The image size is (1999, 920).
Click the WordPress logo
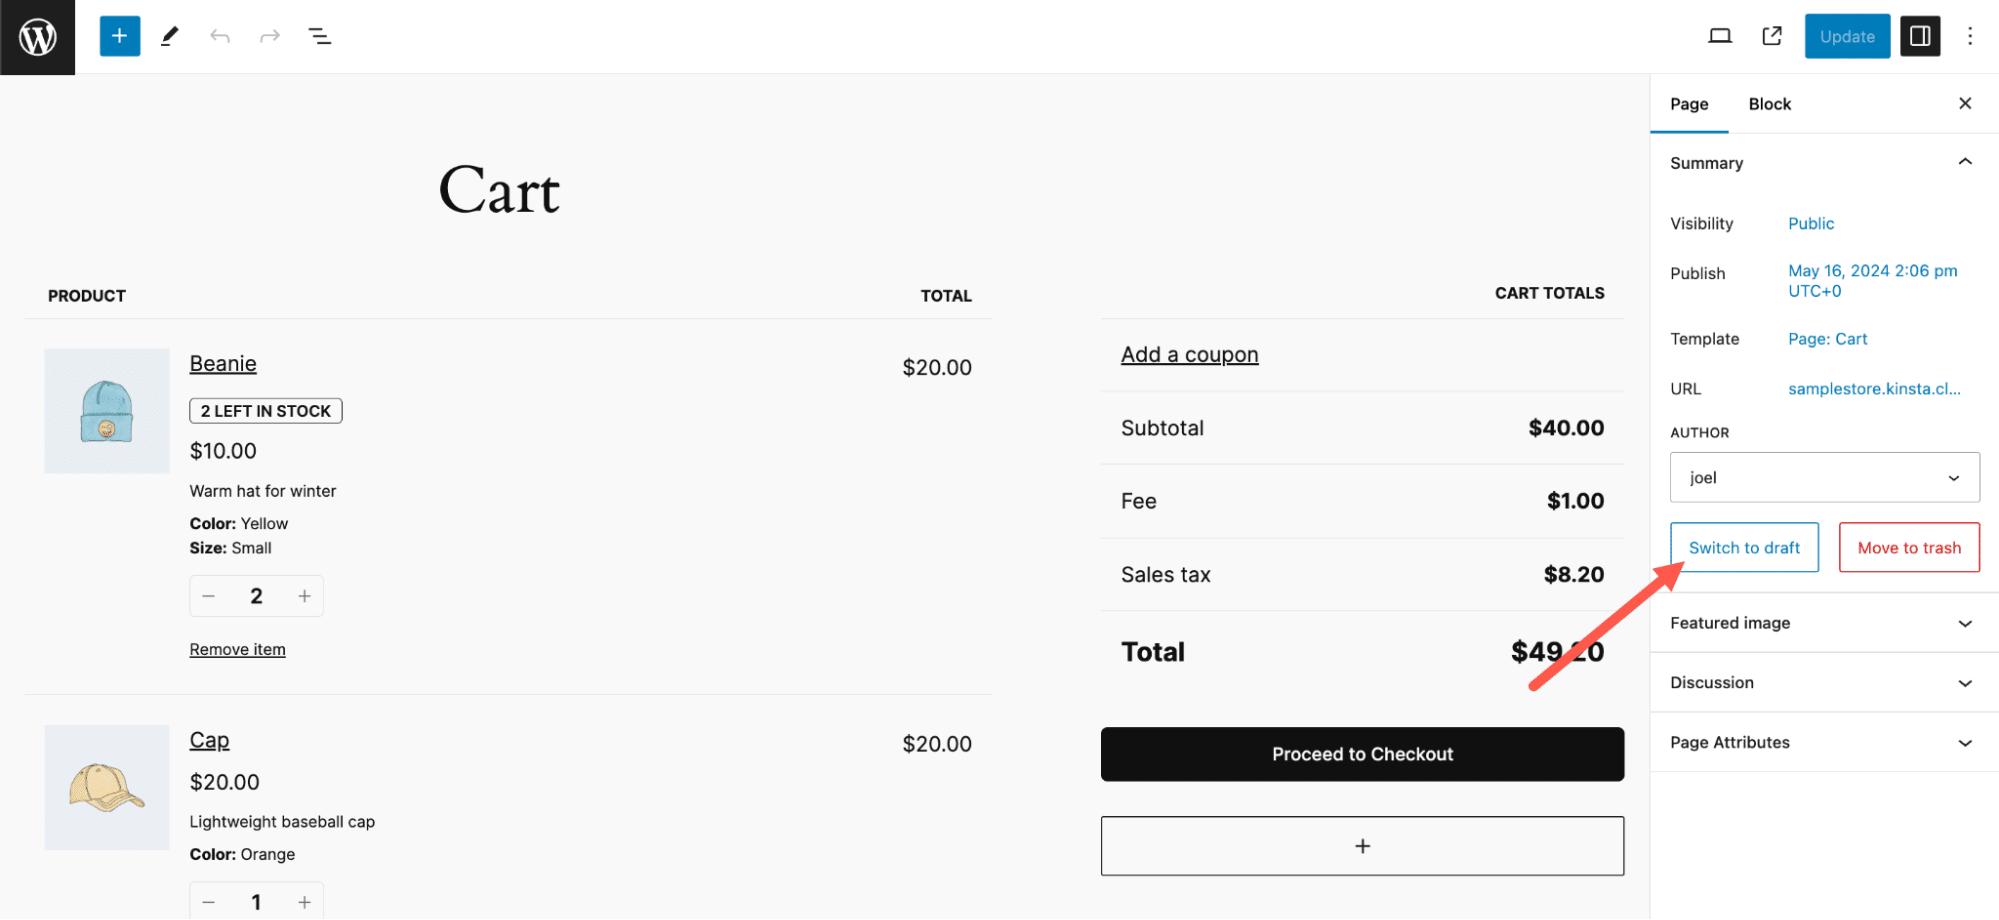tap(36, 36)
